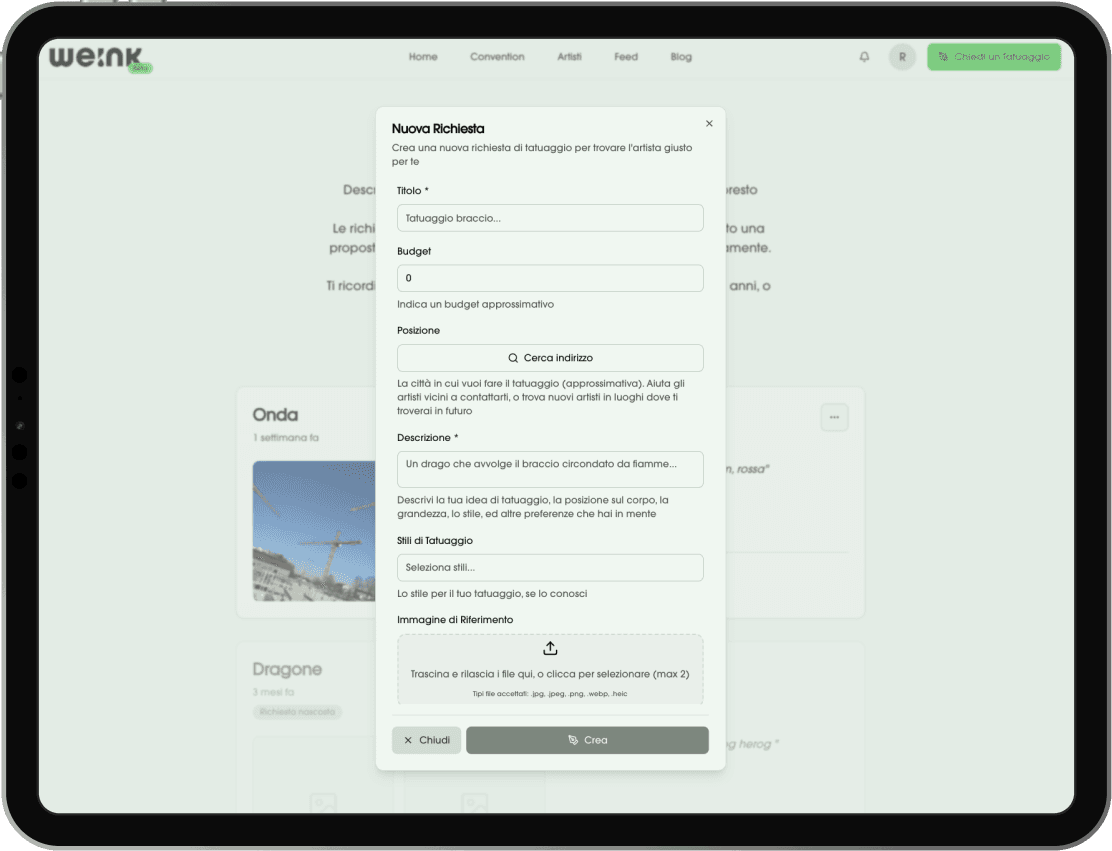1112x851 pixels.
Task: Close the Nuova Richiesta dialog with X
Action: pos(709,124)
